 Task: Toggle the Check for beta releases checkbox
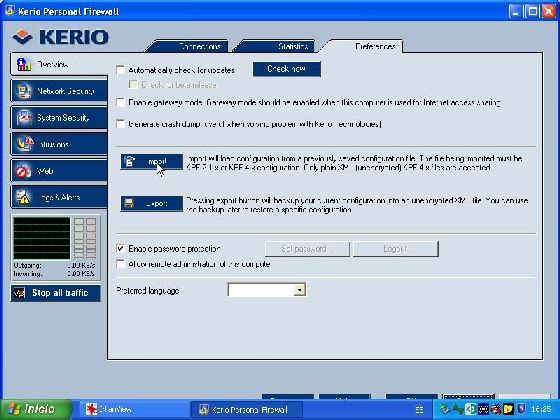[x=133, y=85]
